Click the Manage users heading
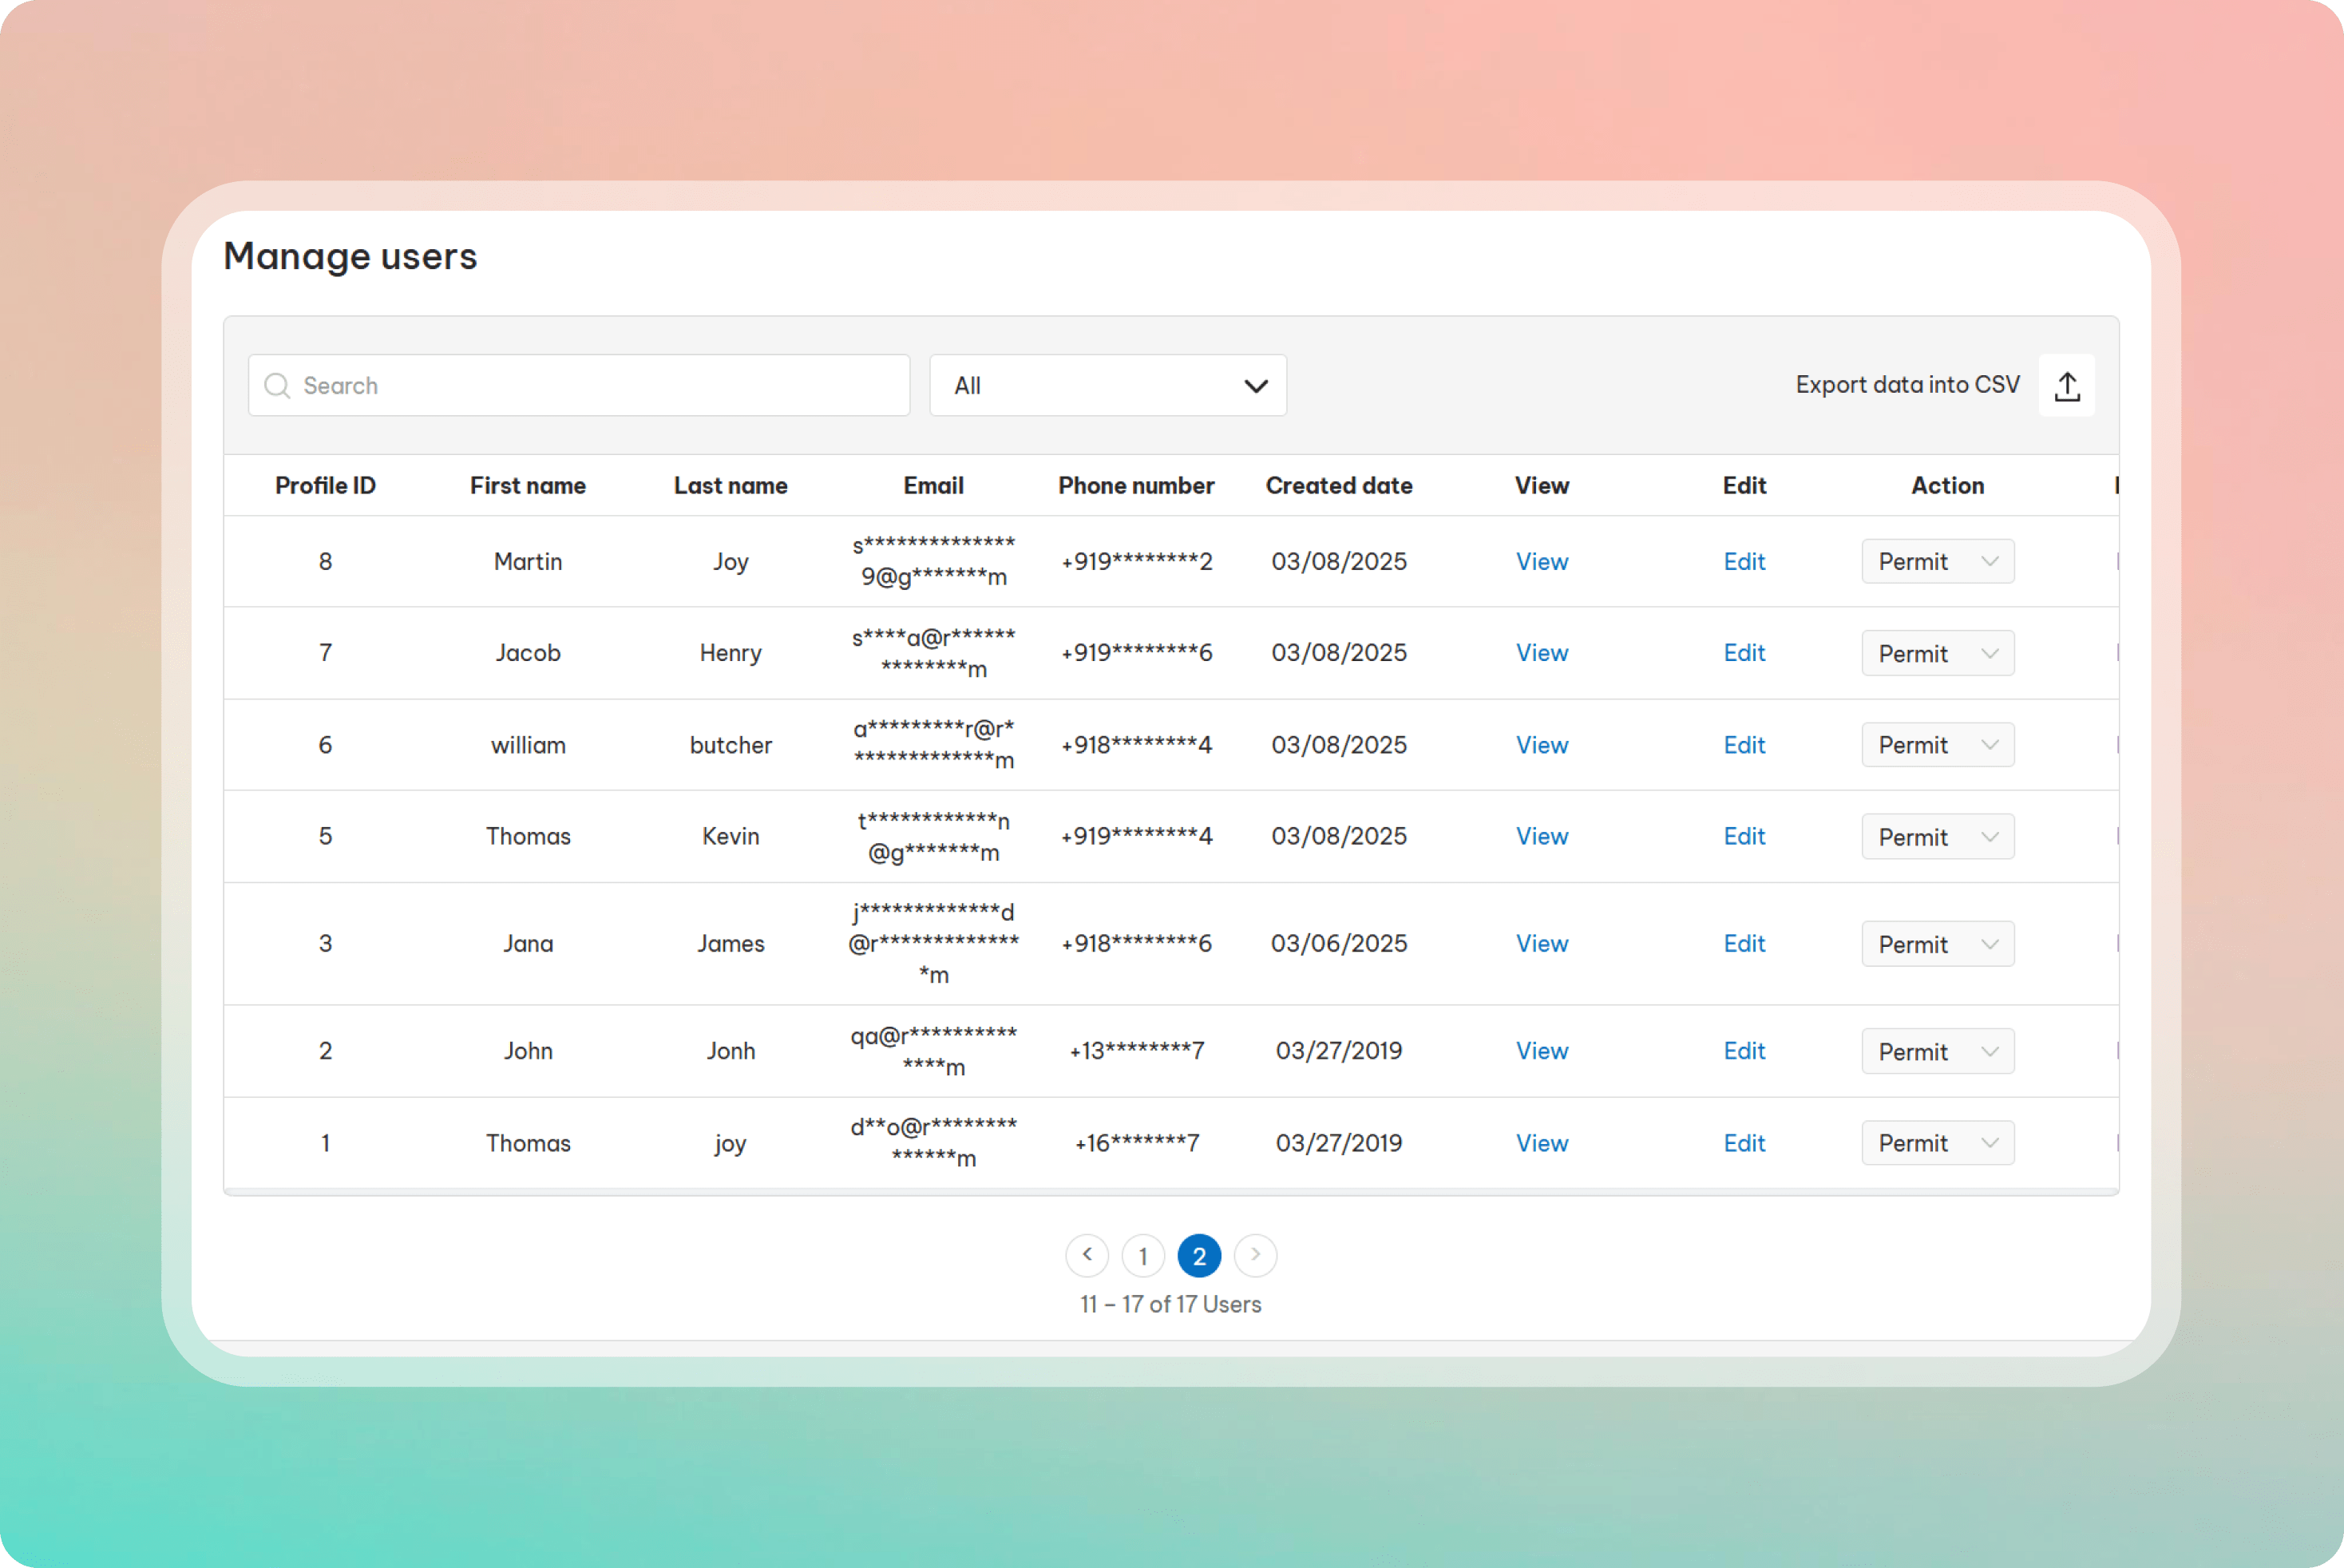The image size is (2344, 1568). click(350, 257)
